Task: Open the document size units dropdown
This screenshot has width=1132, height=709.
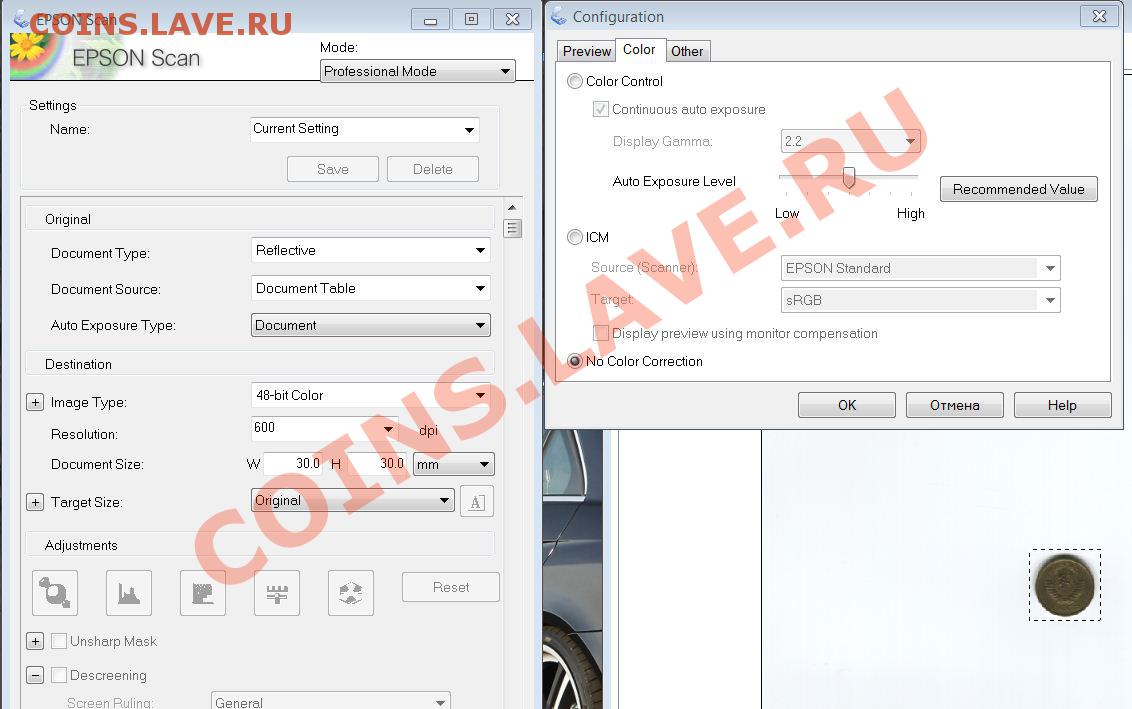Action: (x=453, y=464)
